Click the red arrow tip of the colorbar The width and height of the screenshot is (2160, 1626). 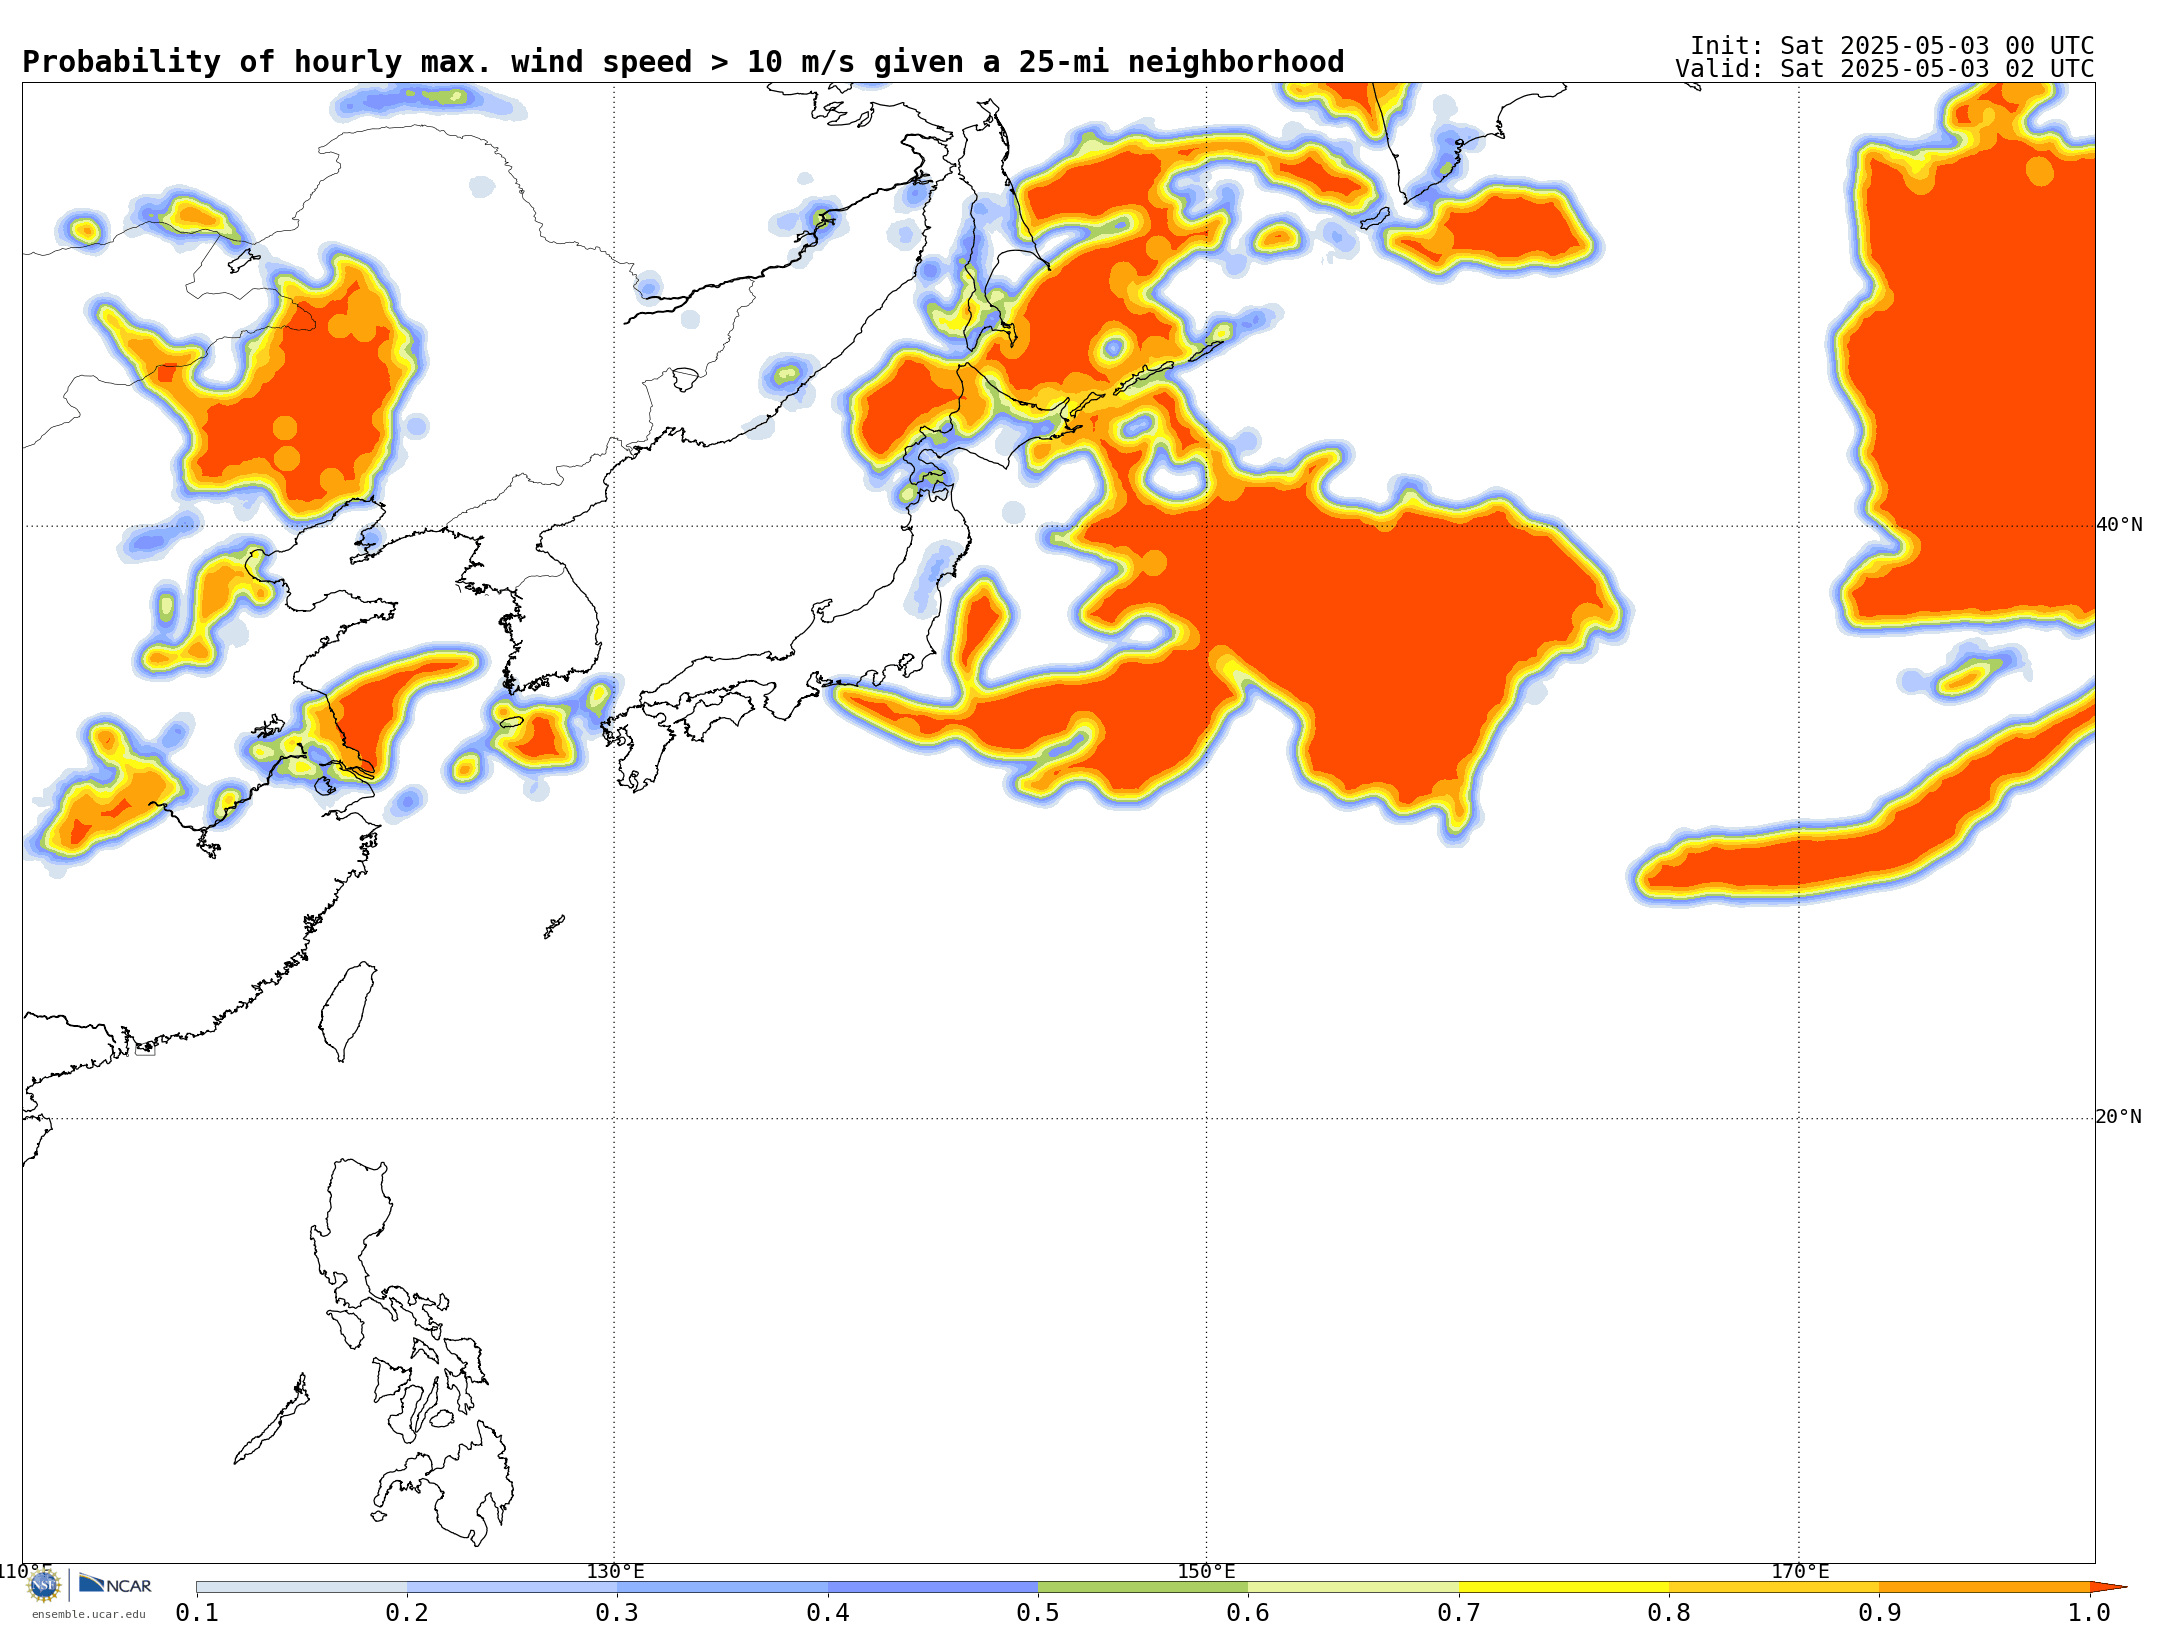coord(2108,1587)
